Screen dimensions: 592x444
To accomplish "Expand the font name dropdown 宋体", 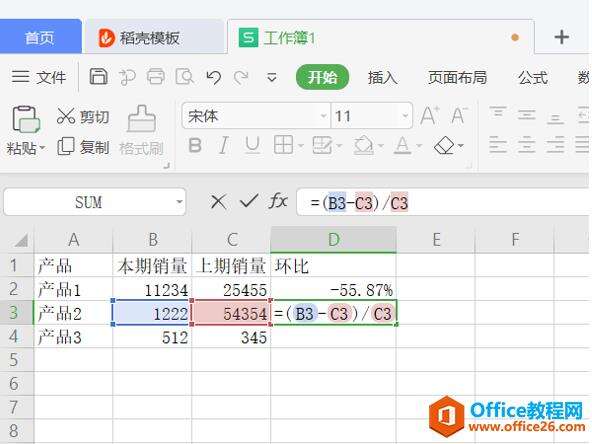I will [324, 116].
